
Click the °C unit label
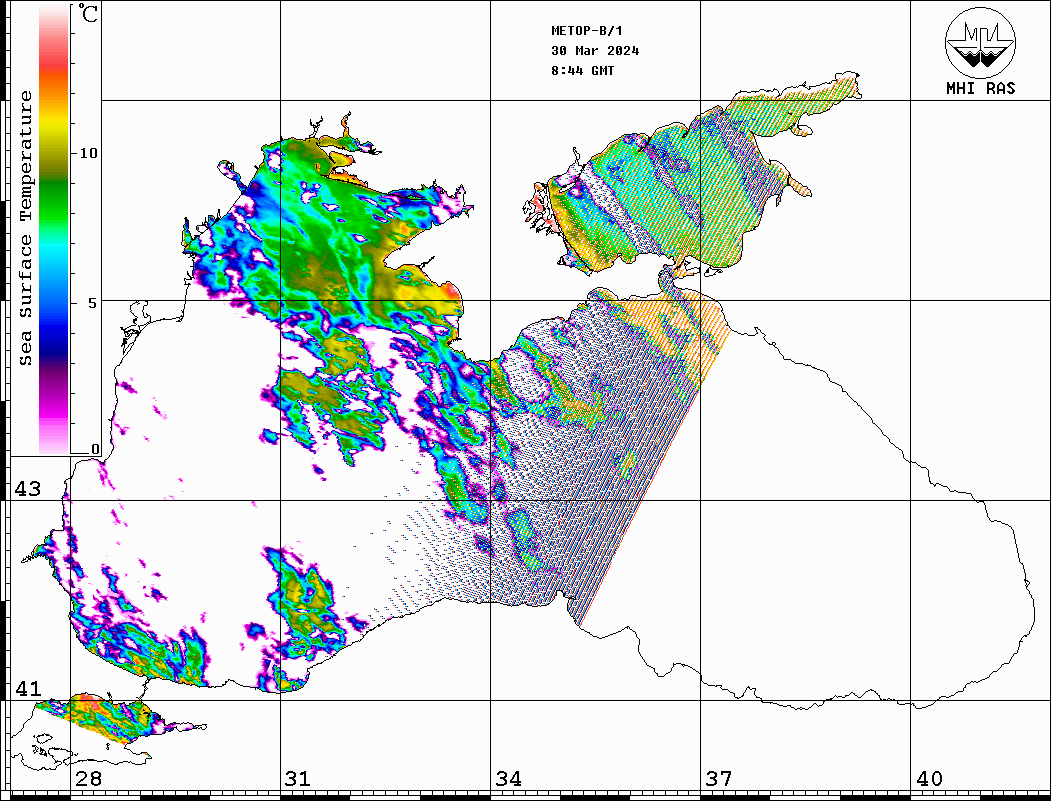[x=88, y=13]
